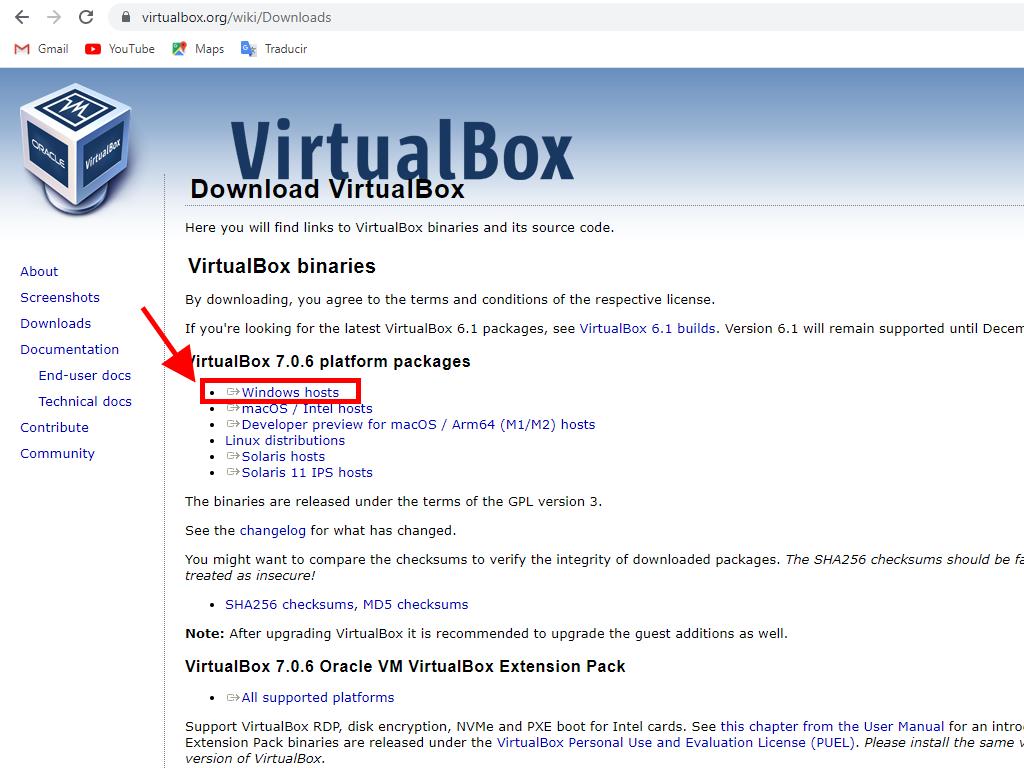The height and width of the screenshot is (768, 1024).
Task: Click external link icon beside Solaris 11 IPS hosts
Action: click(232, 472)
